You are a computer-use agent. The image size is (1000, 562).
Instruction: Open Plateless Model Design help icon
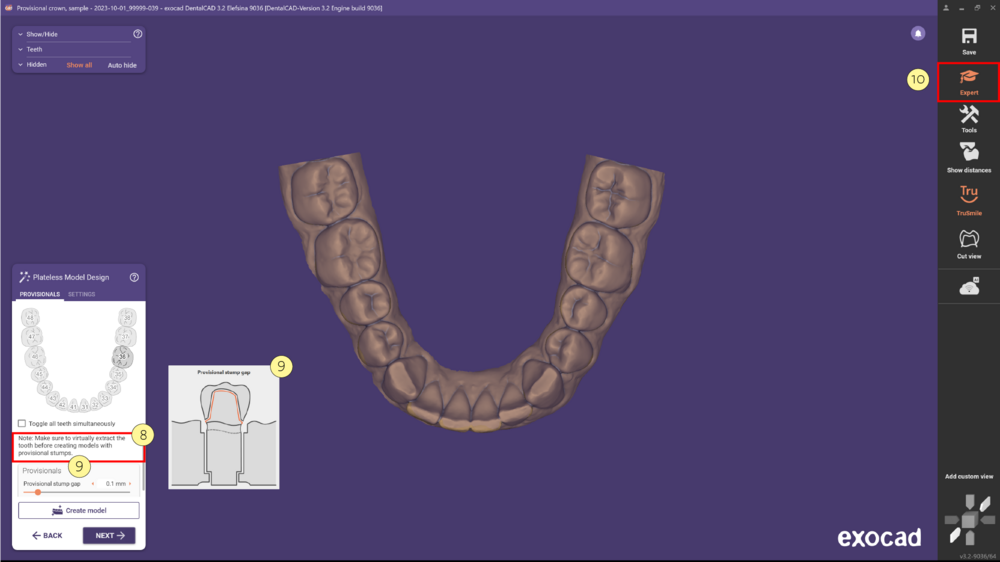(134, 277)
